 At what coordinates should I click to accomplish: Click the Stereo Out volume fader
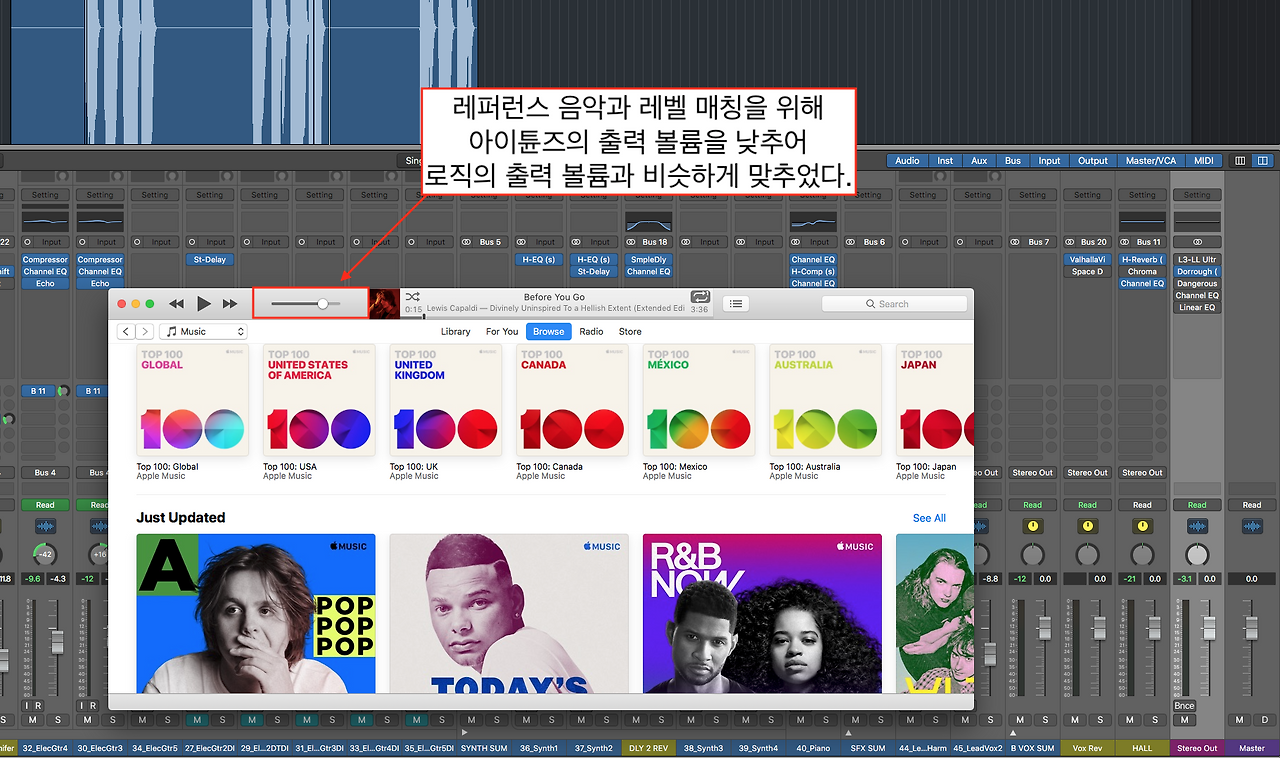click(x=1209, y=629)
